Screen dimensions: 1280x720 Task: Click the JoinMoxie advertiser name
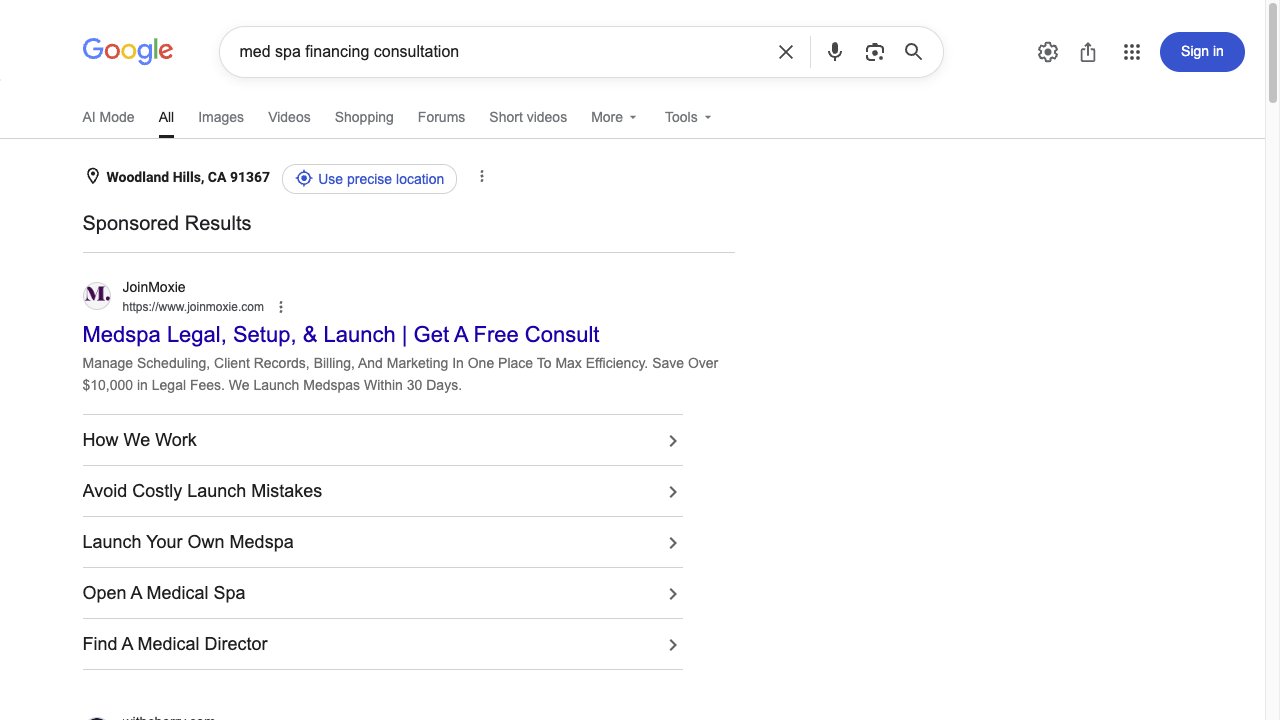tap(154, 287)
